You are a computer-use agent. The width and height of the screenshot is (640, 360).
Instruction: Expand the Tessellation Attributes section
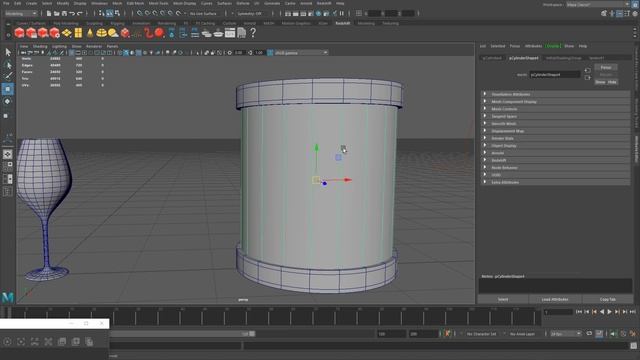tap(556, 94)
